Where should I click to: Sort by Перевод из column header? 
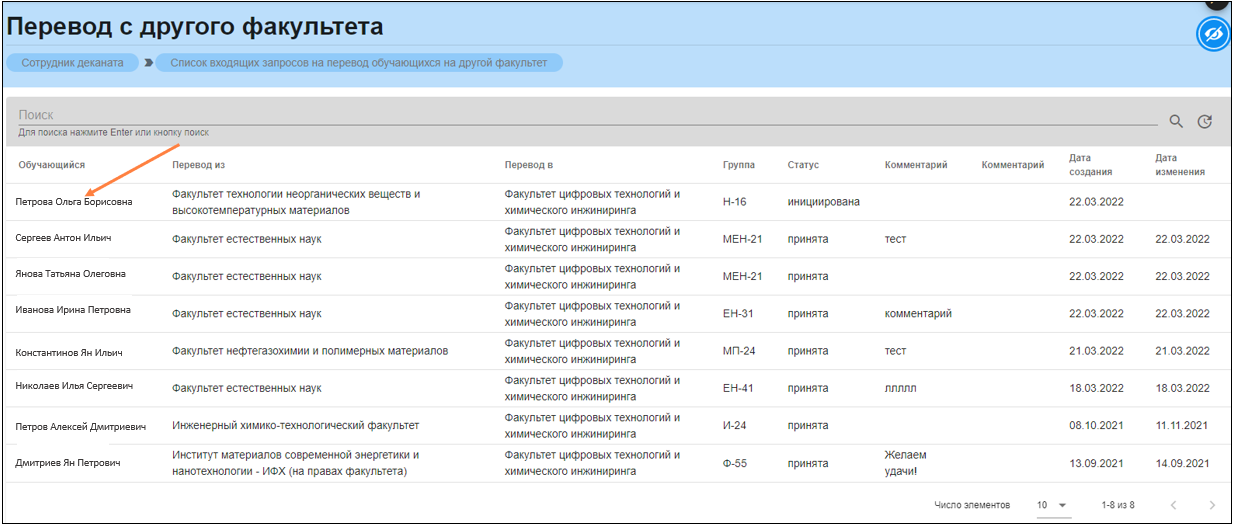coord(199,165)
